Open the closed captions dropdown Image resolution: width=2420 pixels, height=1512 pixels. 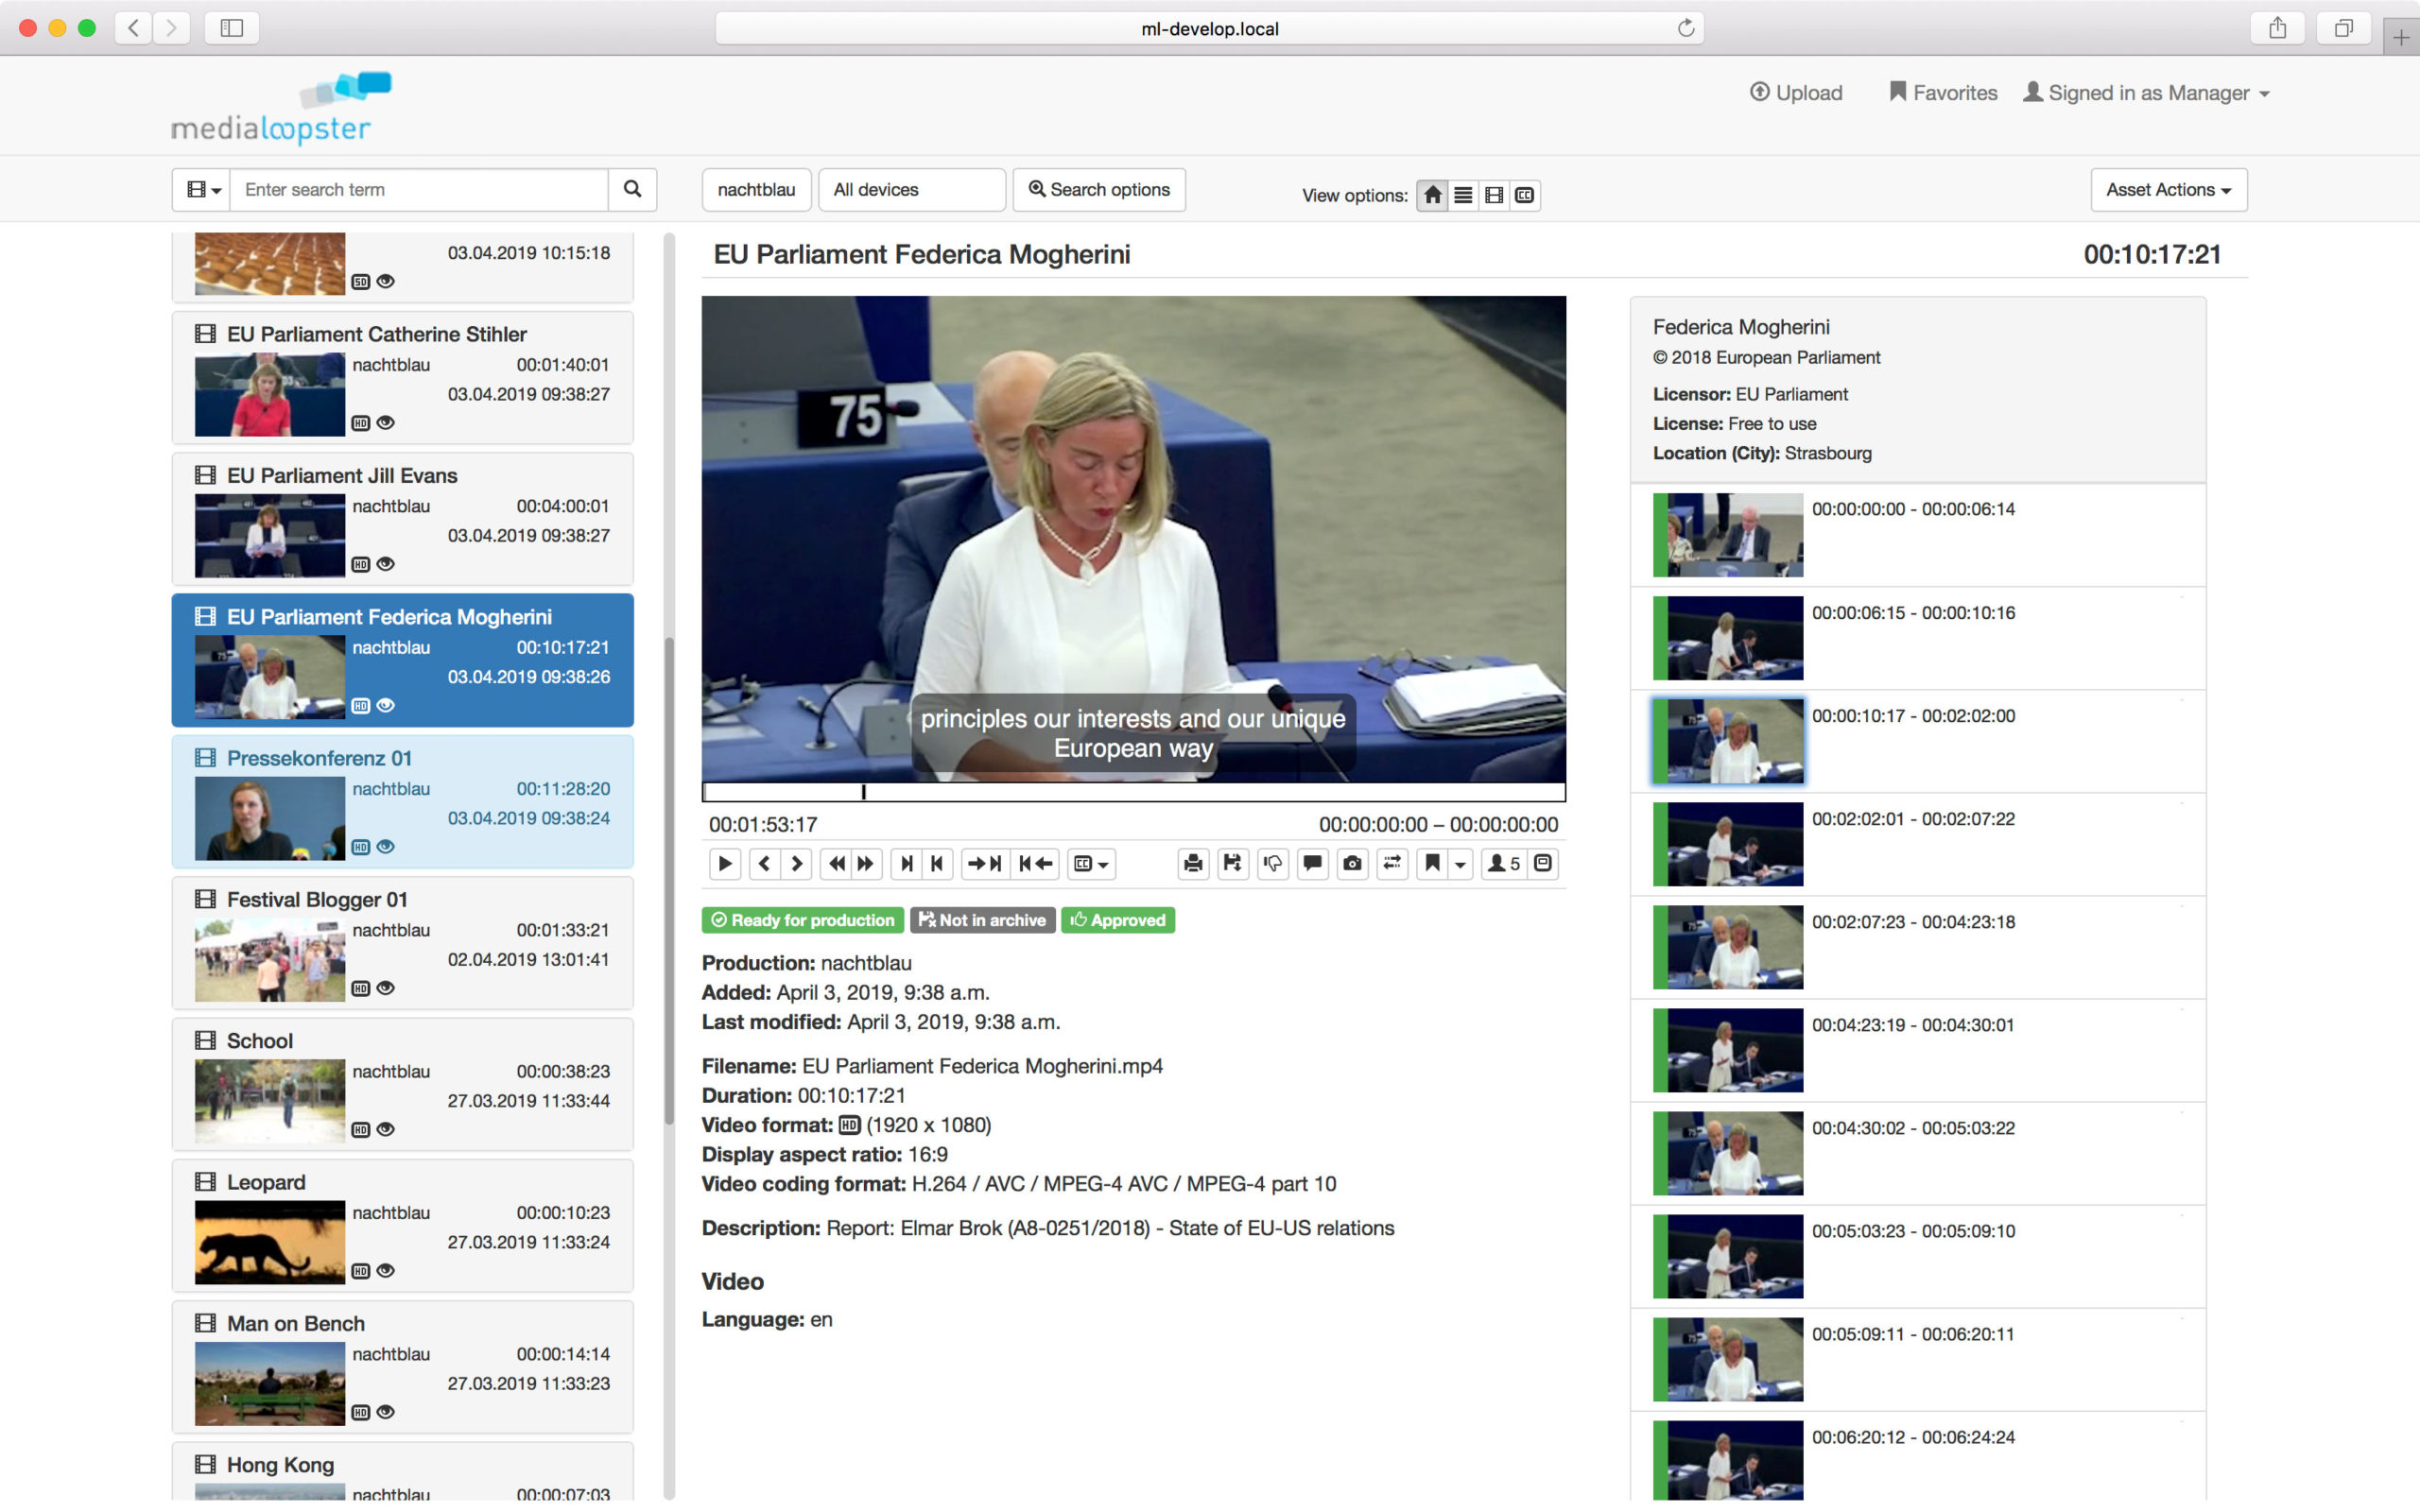click(x=1091, y=863)
